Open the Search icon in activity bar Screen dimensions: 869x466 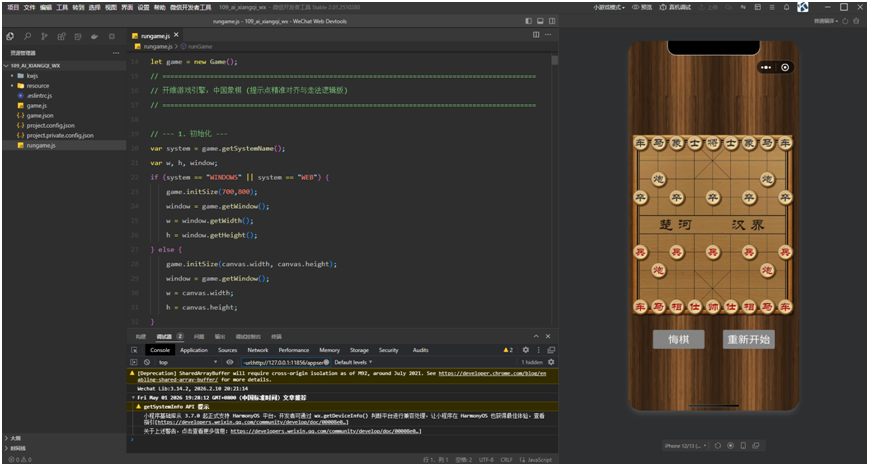[27, 36]
